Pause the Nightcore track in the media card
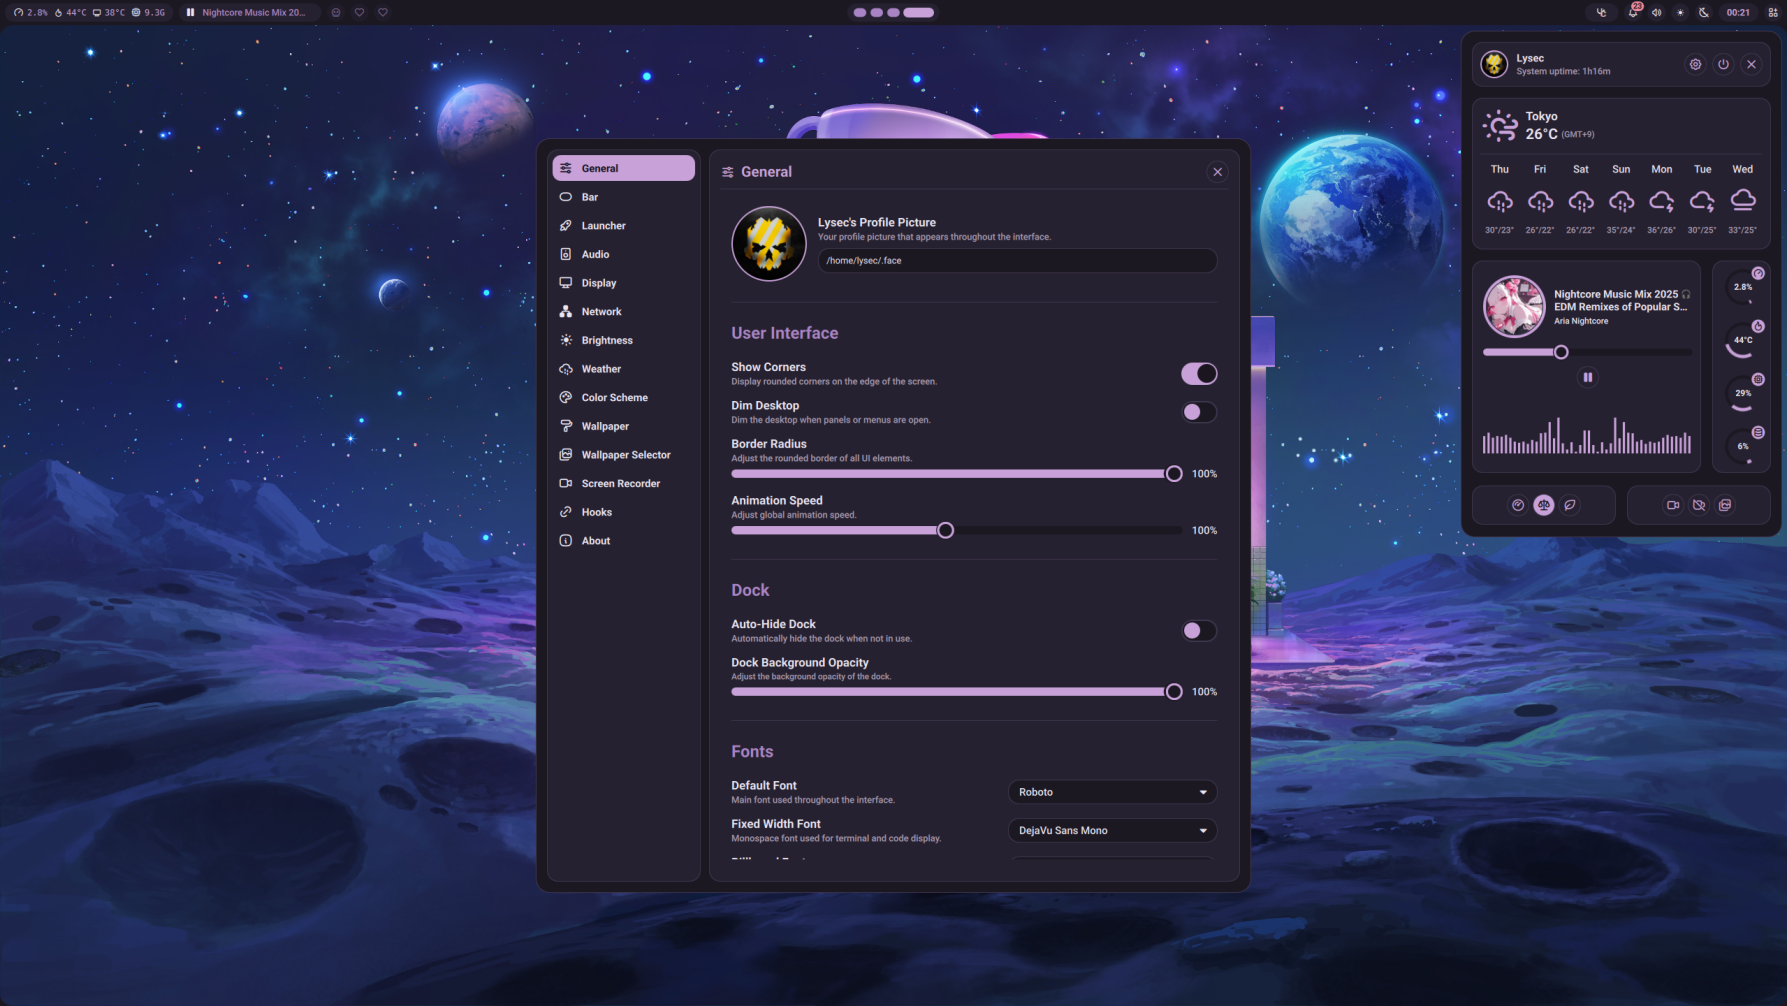Screen dimensions: 1787x1006 (1587, 378)
